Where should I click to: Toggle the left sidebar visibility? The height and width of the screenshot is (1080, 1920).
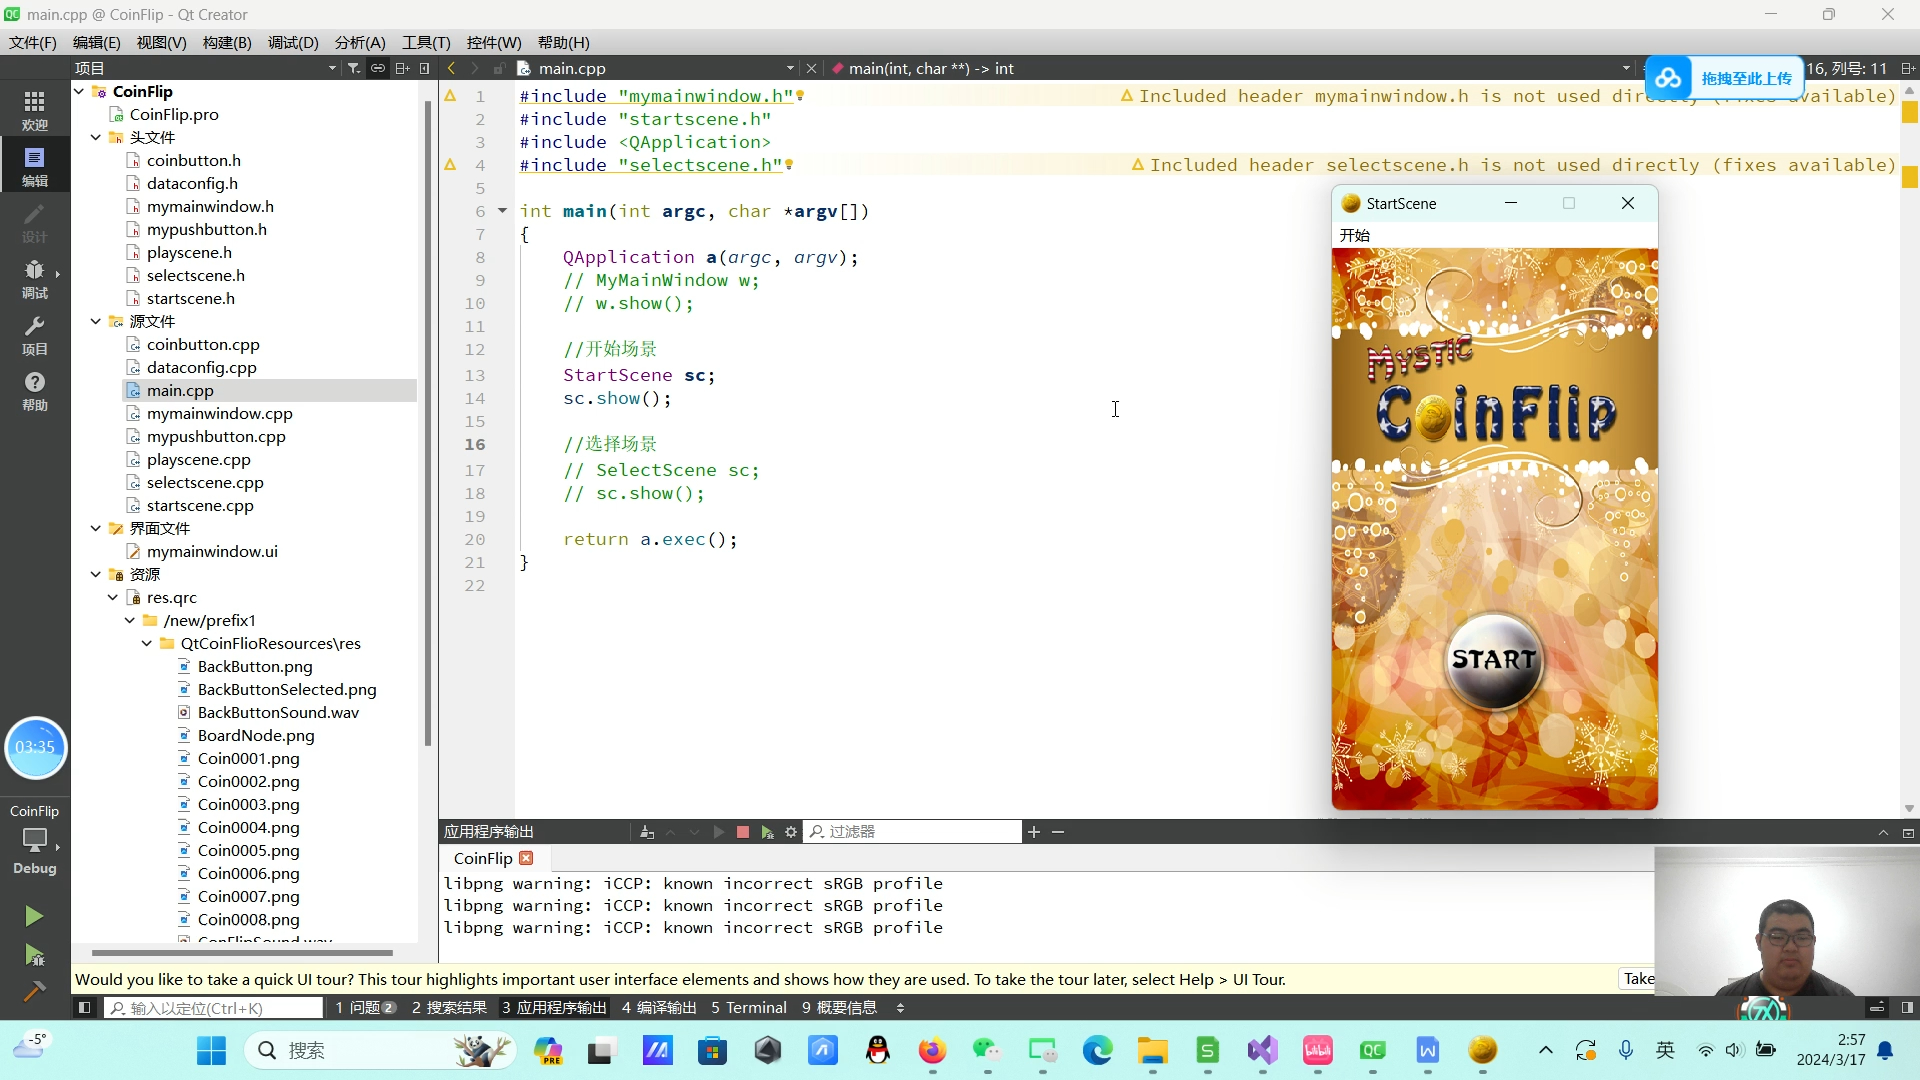84,1008
